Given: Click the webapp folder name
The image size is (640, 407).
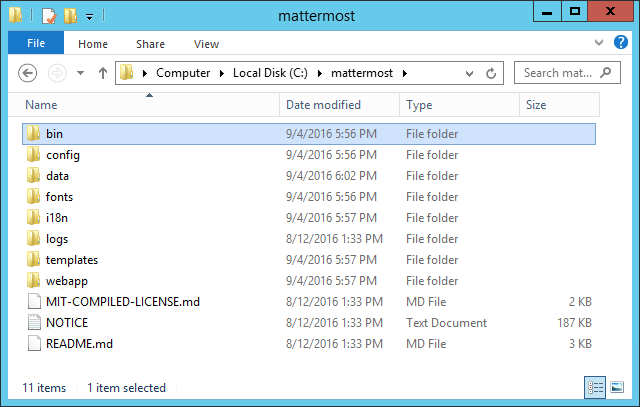Looking at the screenshot, I should (x=67, y=281).
